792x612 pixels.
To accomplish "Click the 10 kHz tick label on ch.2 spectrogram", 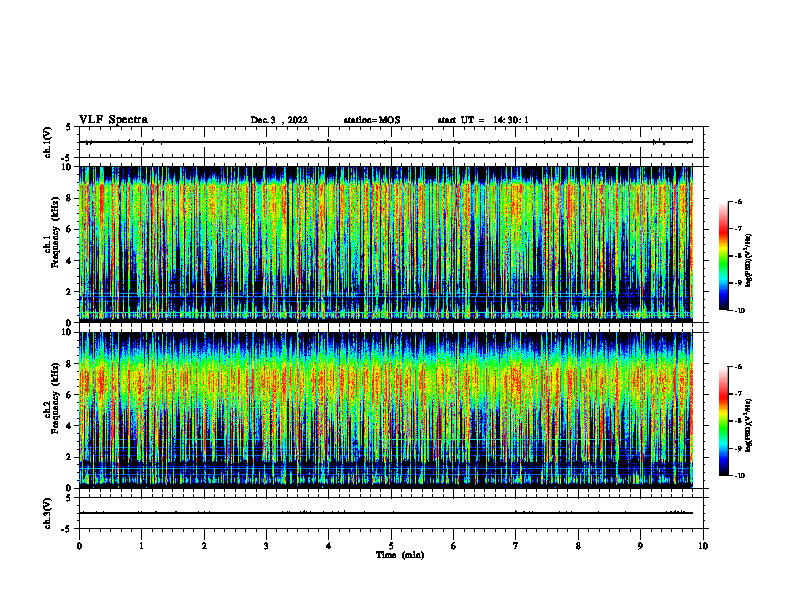I will point(67,332).
